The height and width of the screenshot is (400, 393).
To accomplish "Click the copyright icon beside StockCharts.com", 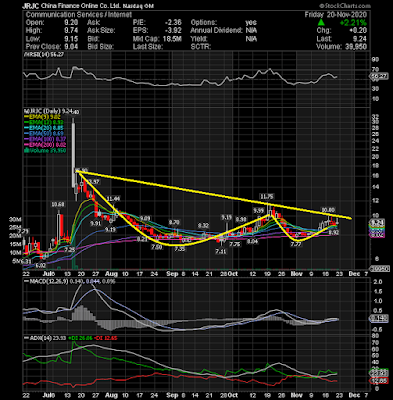I will pos(321,6).
